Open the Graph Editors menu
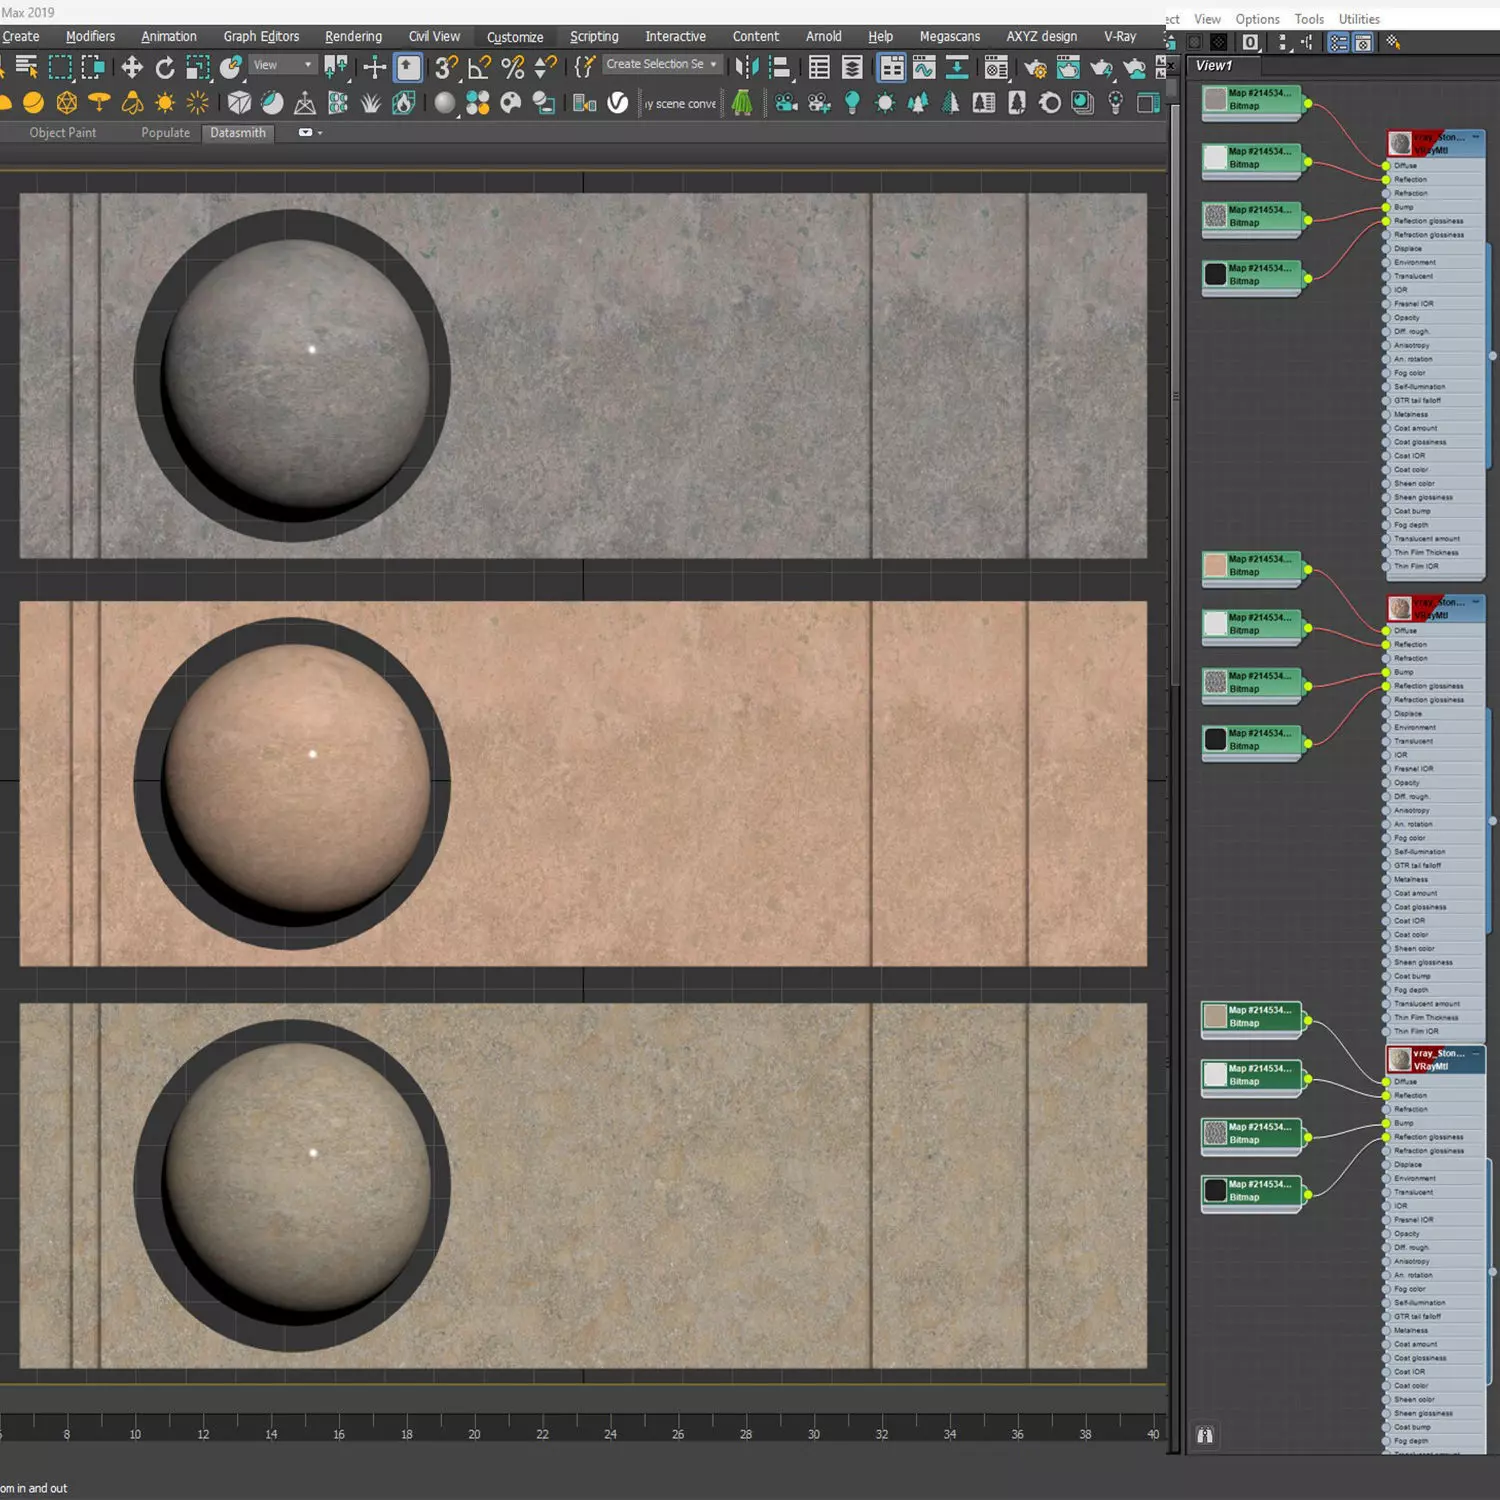1500x1500 pixels. tap(261, 37)
